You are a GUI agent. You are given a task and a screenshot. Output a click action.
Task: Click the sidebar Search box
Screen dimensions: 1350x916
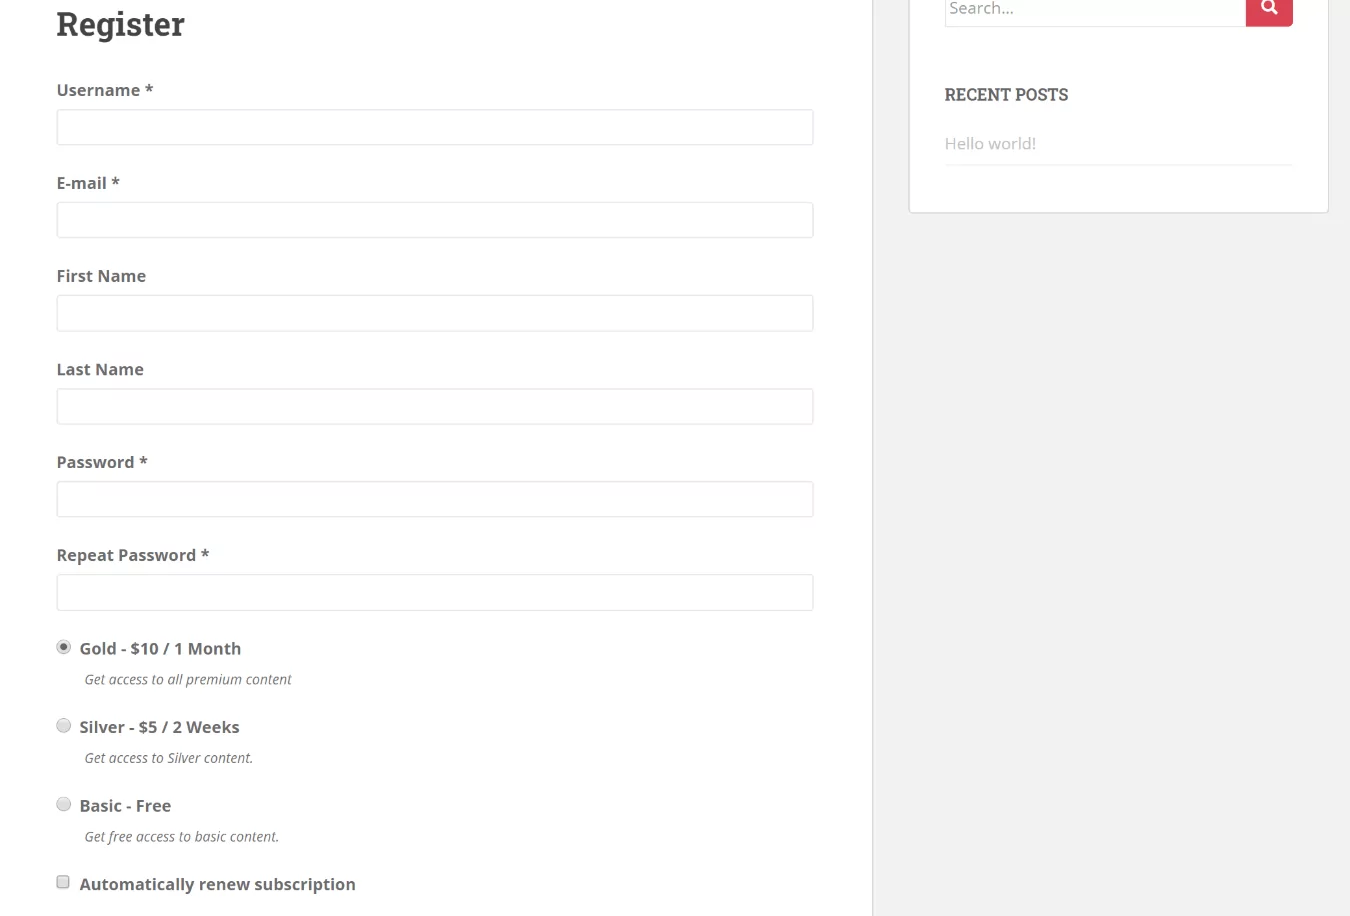click(1094, 10)
